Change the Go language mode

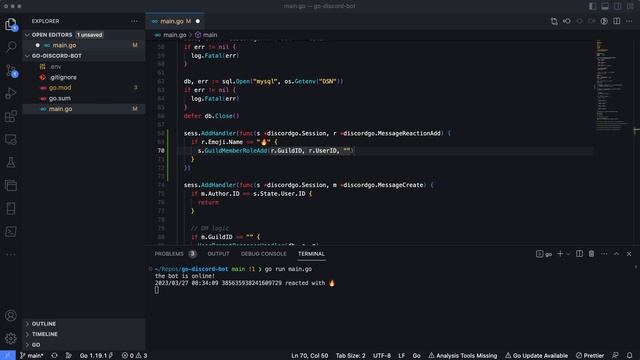(x=416, y=356)
